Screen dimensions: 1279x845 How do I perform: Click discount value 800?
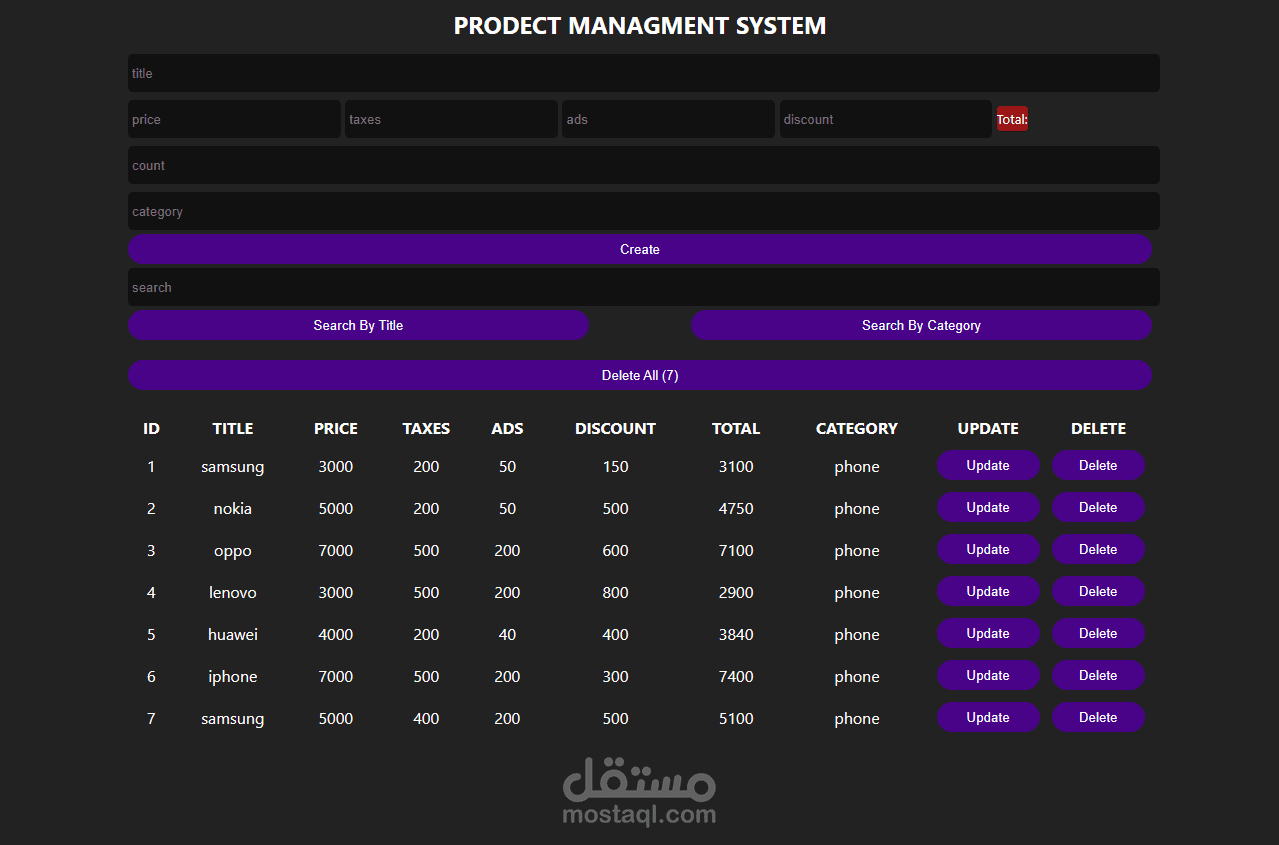pyautogui.click(x=616, y=592)
